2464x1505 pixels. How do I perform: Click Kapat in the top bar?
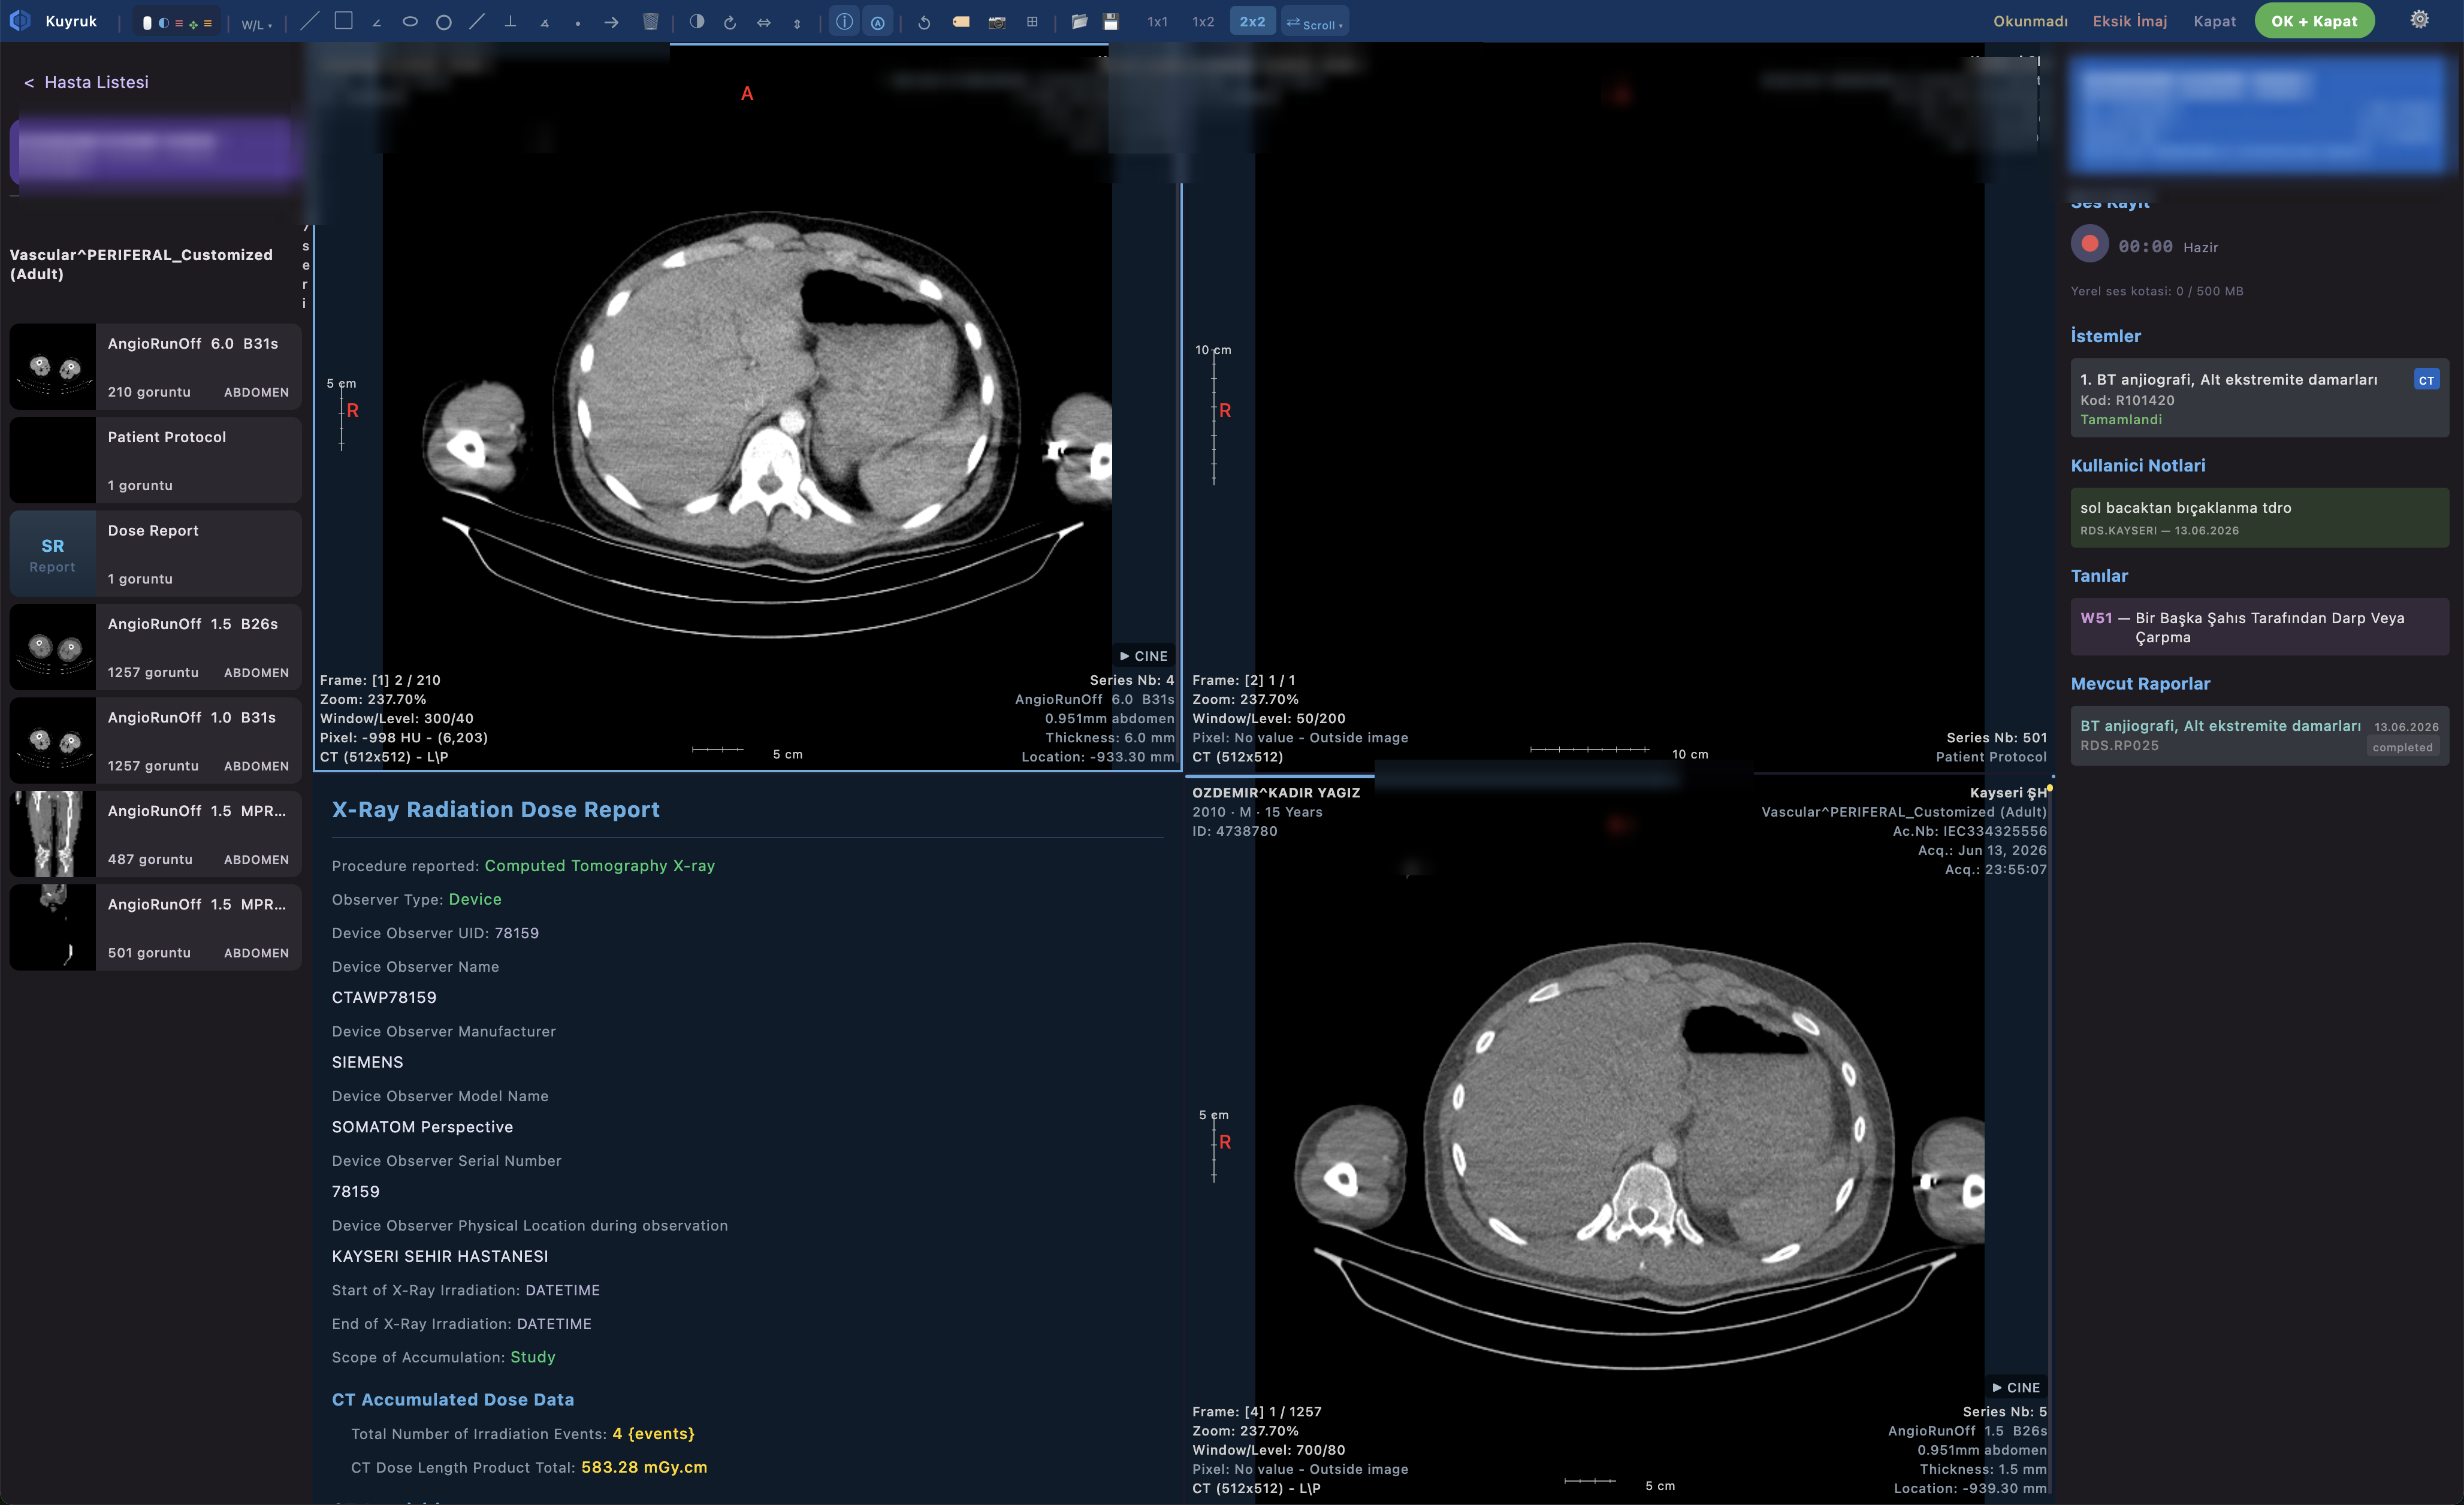(x=2214, y=21)
